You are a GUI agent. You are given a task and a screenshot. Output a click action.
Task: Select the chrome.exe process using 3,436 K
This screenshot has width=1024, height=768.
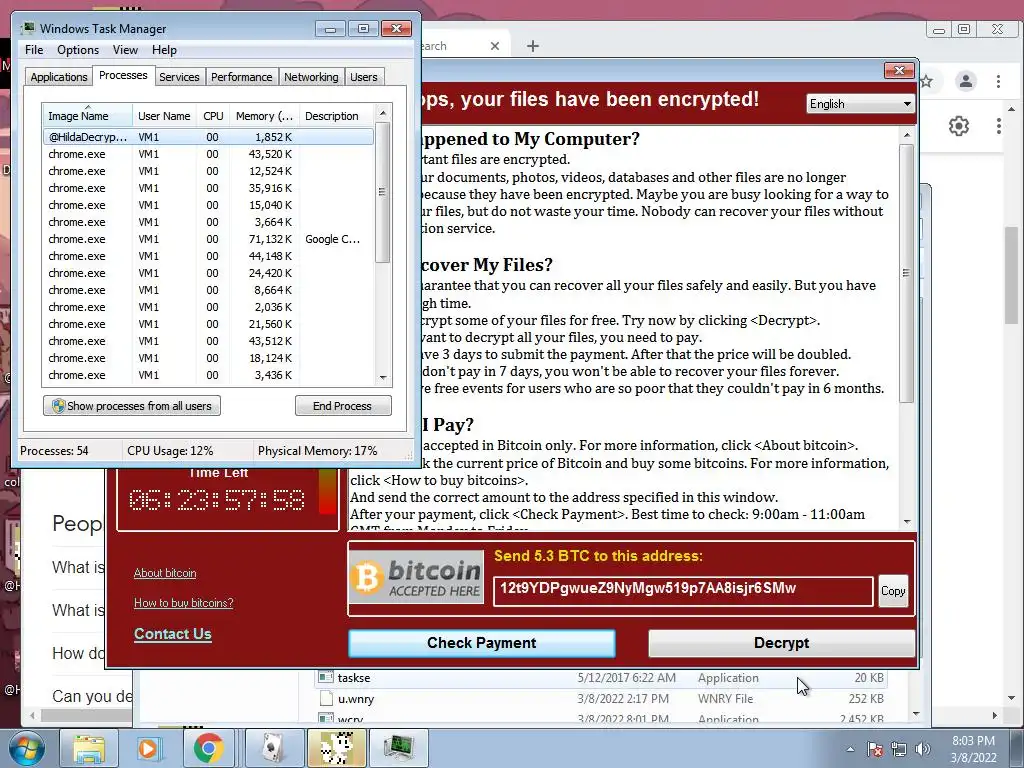[x=208, y=375]
